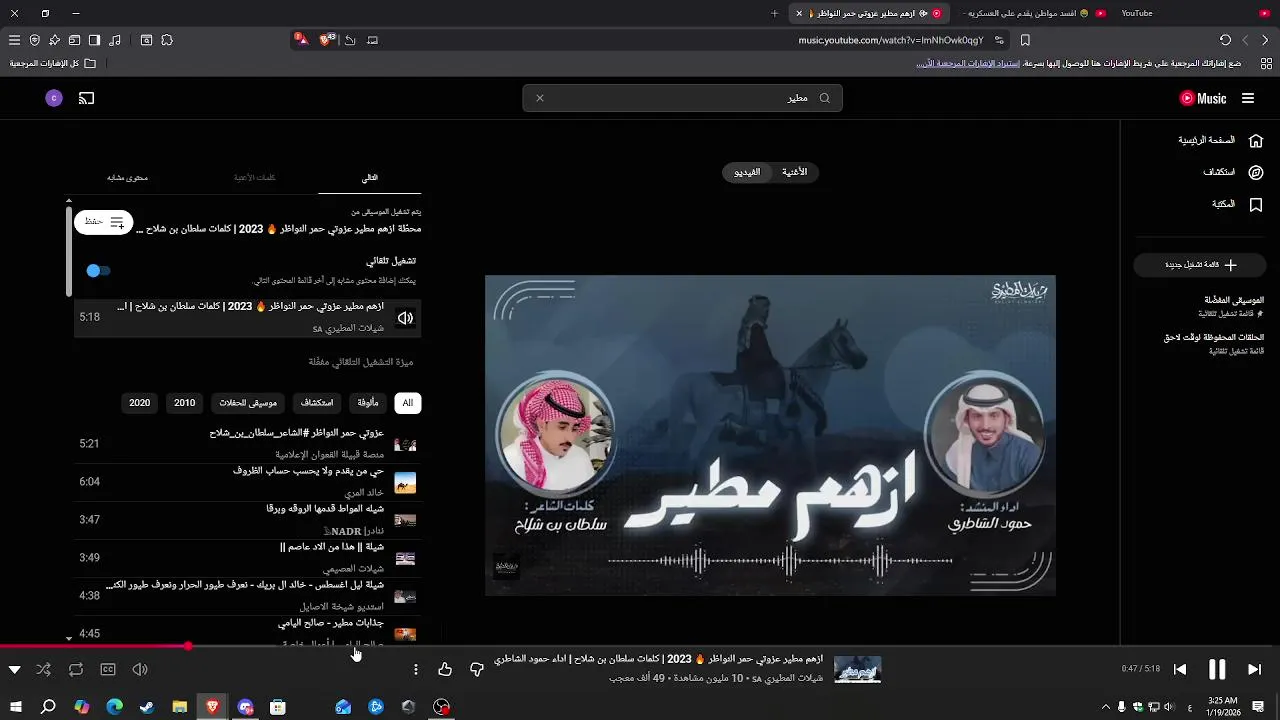Image resolution: width=1280 pixels, height=720 pixels.
Task: Click the media control music note icon
Action: point(115,40)
